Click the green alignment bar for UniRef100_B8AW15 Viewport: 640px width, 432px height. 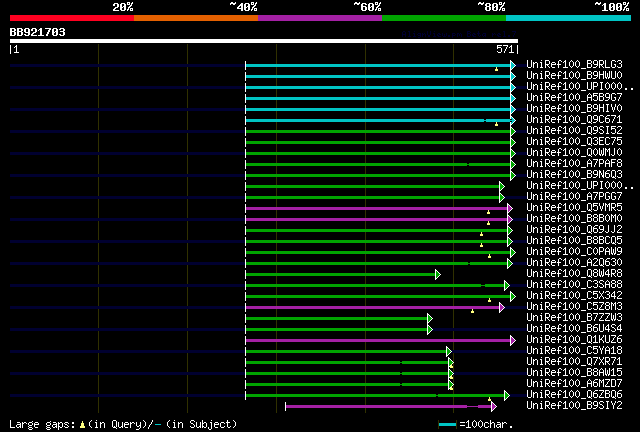point(347,374)
